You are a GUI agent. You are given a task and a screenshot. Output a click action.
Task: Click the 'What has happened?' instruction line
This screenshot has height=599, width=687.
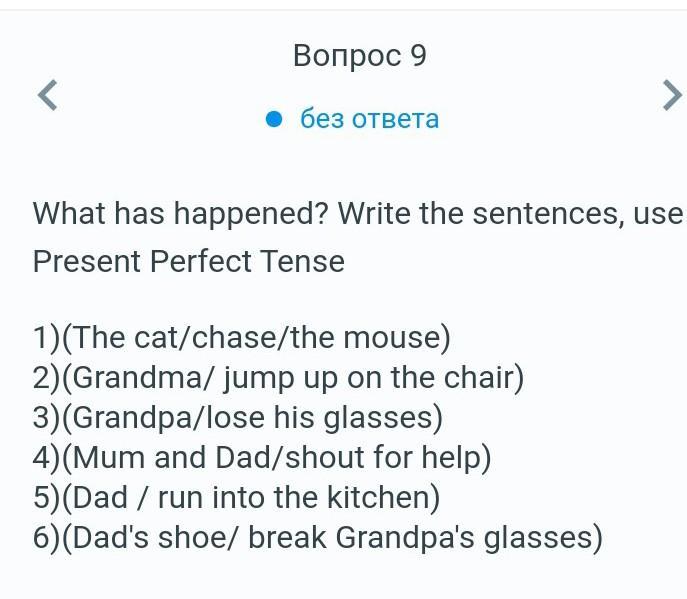[358, 214]
